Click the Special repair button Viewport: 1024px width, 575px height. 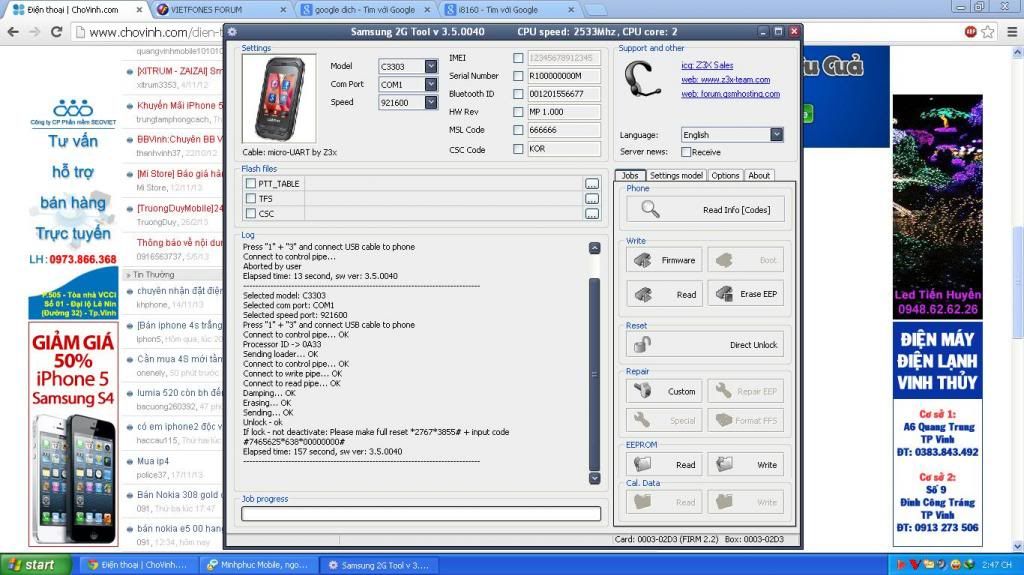pos(664,420)
